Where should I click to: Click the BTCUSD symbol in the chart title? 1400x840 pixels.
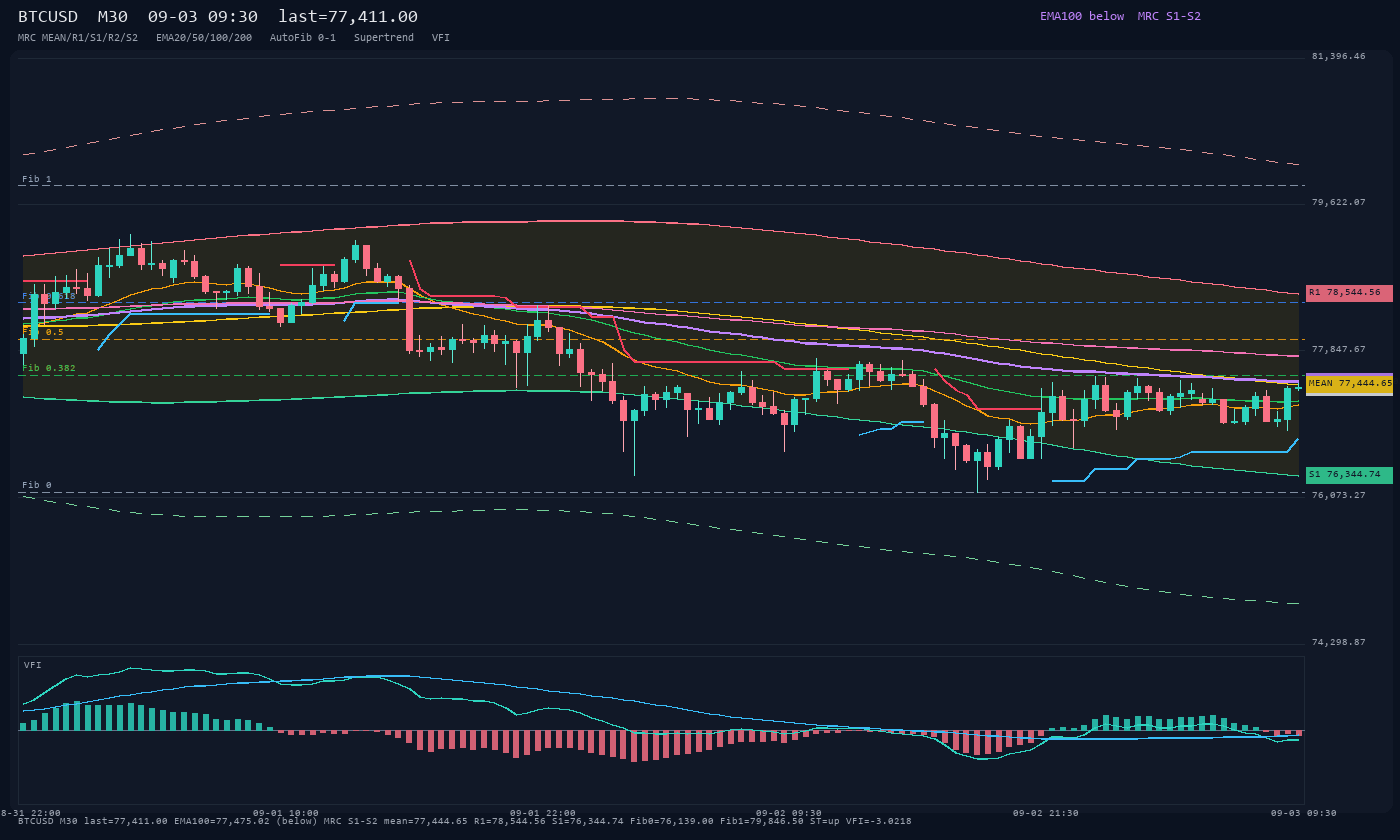pos(50,16)
